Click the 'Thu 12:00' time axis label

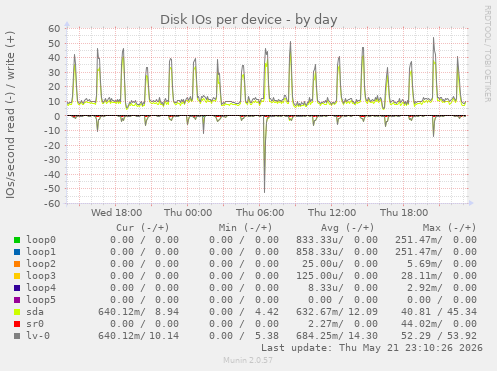click(332, 213)
